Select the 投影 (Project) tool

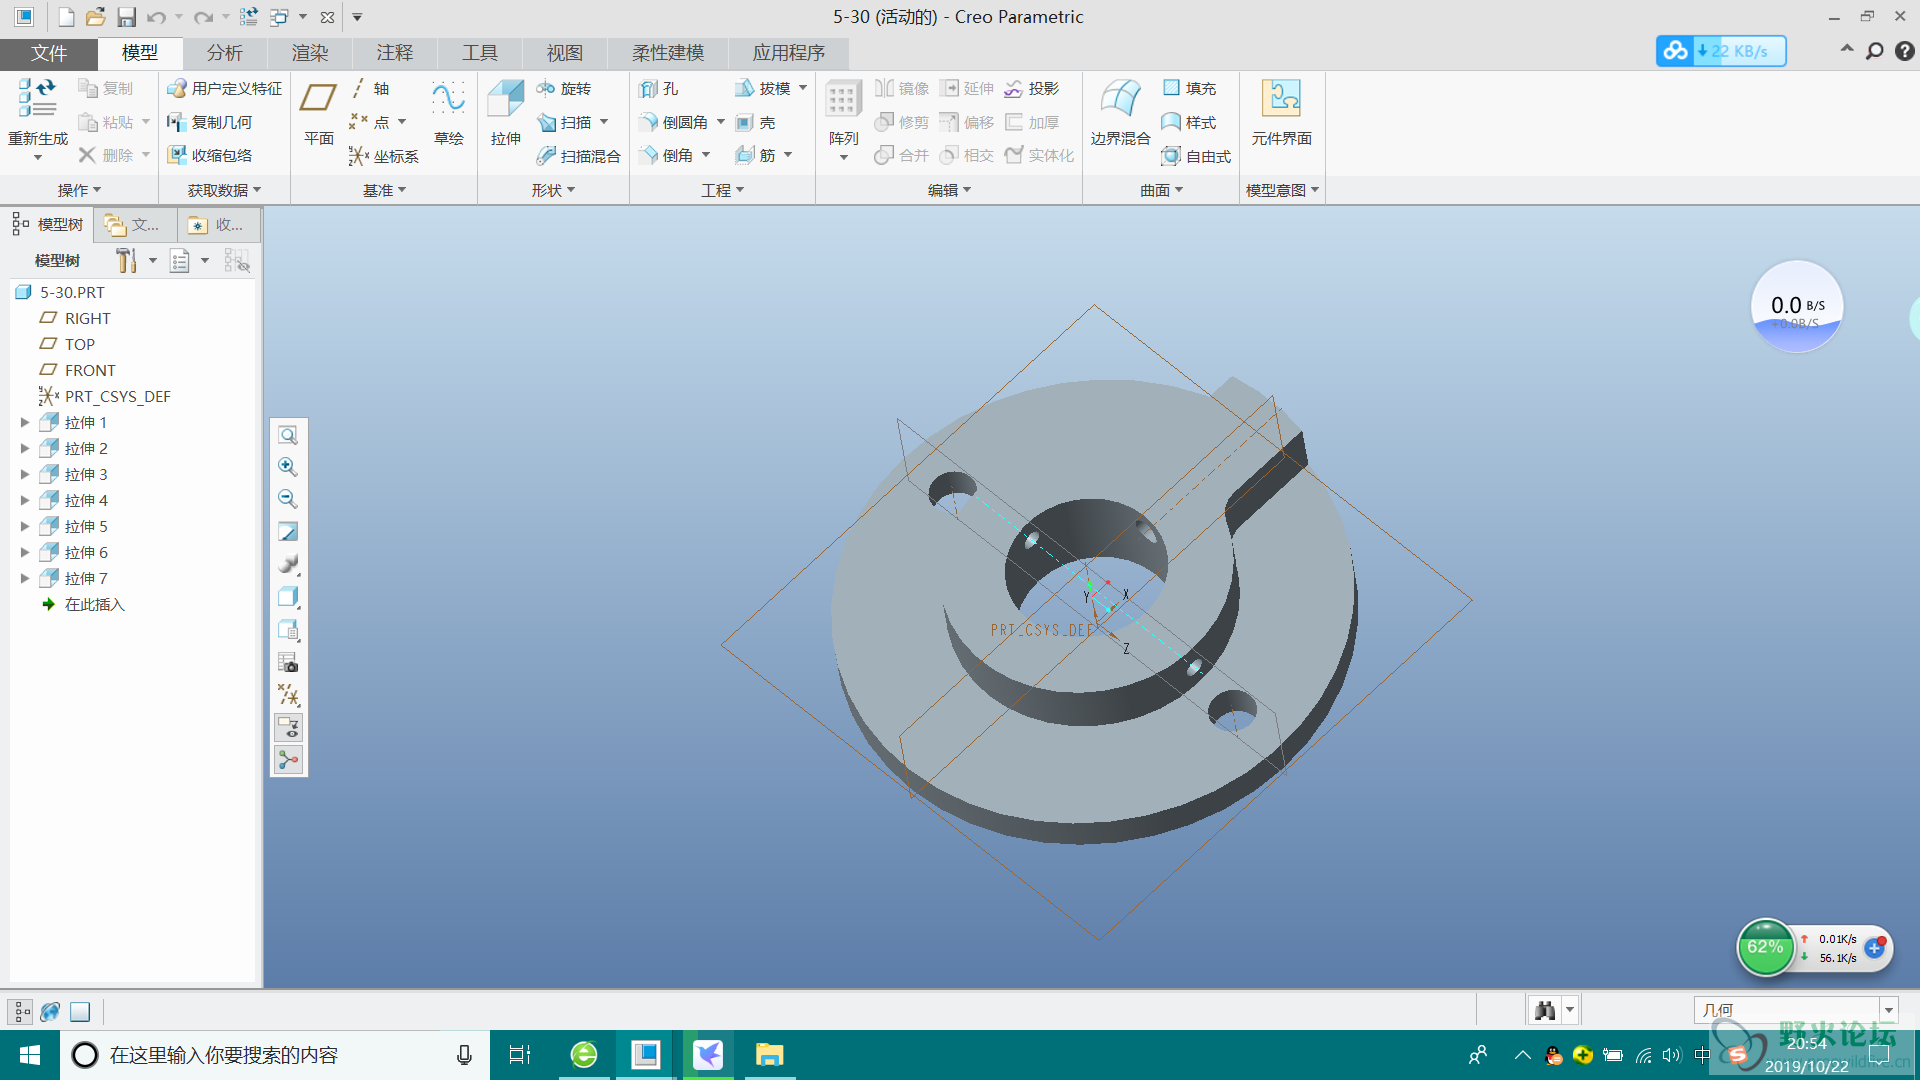[1032, 89]
